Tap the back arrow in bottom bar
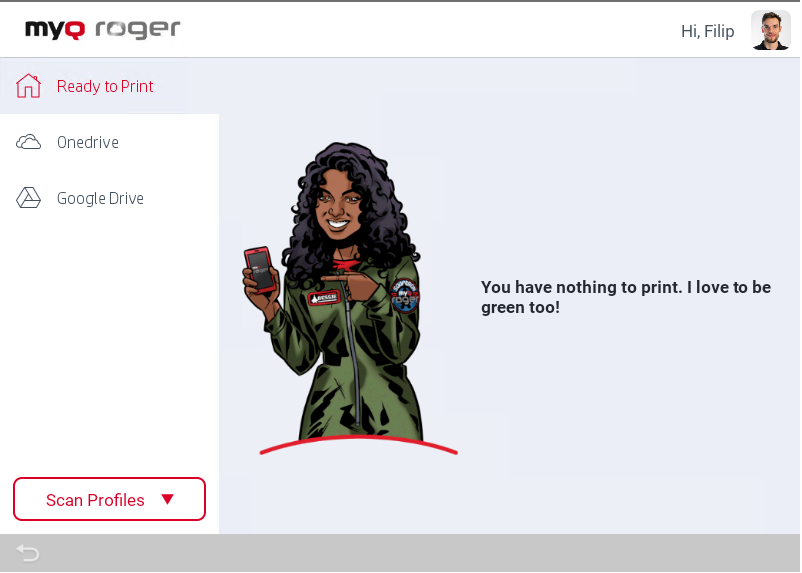The width and height of the screenshot is (802, 573). point(27,553)
